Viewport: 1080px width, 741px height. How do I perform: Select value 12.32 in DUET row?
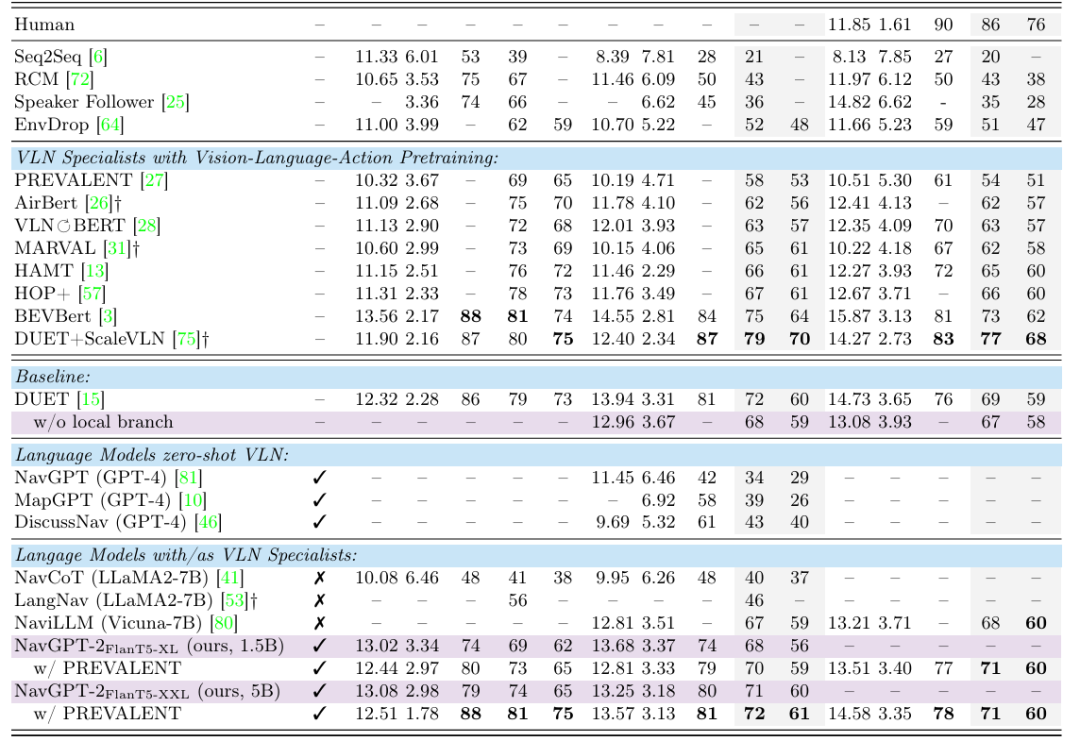(x=376, y=399)
